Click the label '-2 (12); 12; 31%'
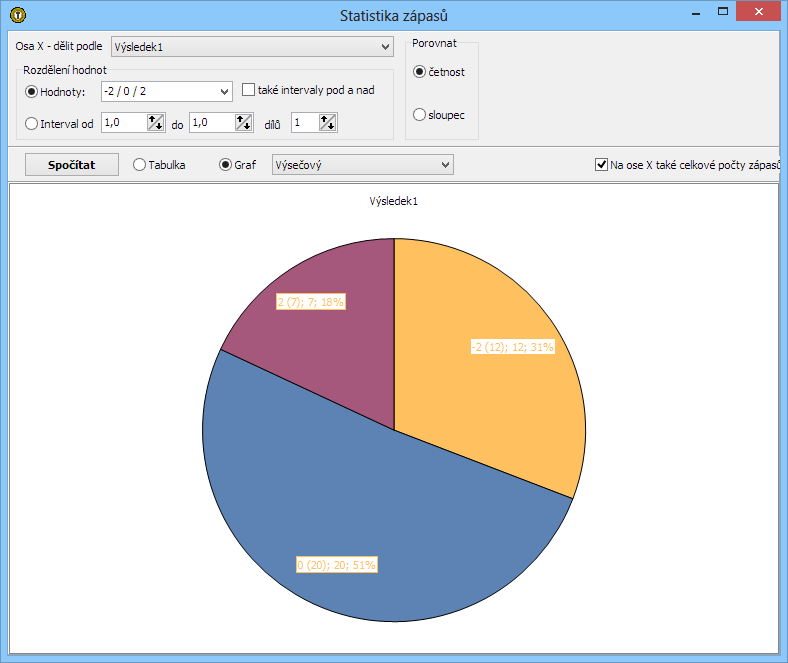This screenshot has height=663, width=788. tap(513, 347)
